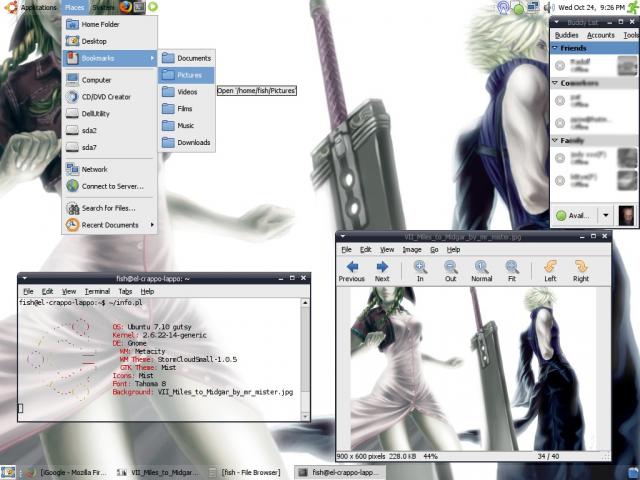
Task: Open the Available status dropdown arrow
Action: point(606,216)
